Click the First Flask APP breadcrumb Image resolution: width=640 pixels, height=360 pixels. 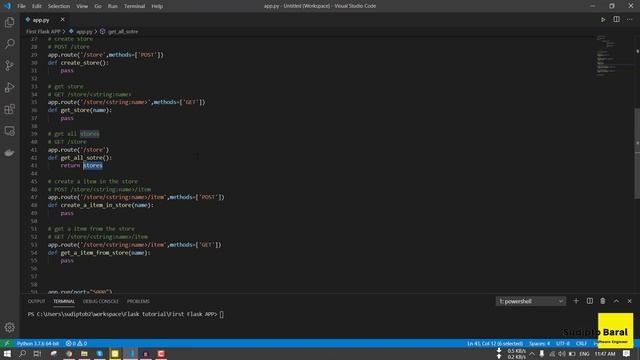click(43, 31)
